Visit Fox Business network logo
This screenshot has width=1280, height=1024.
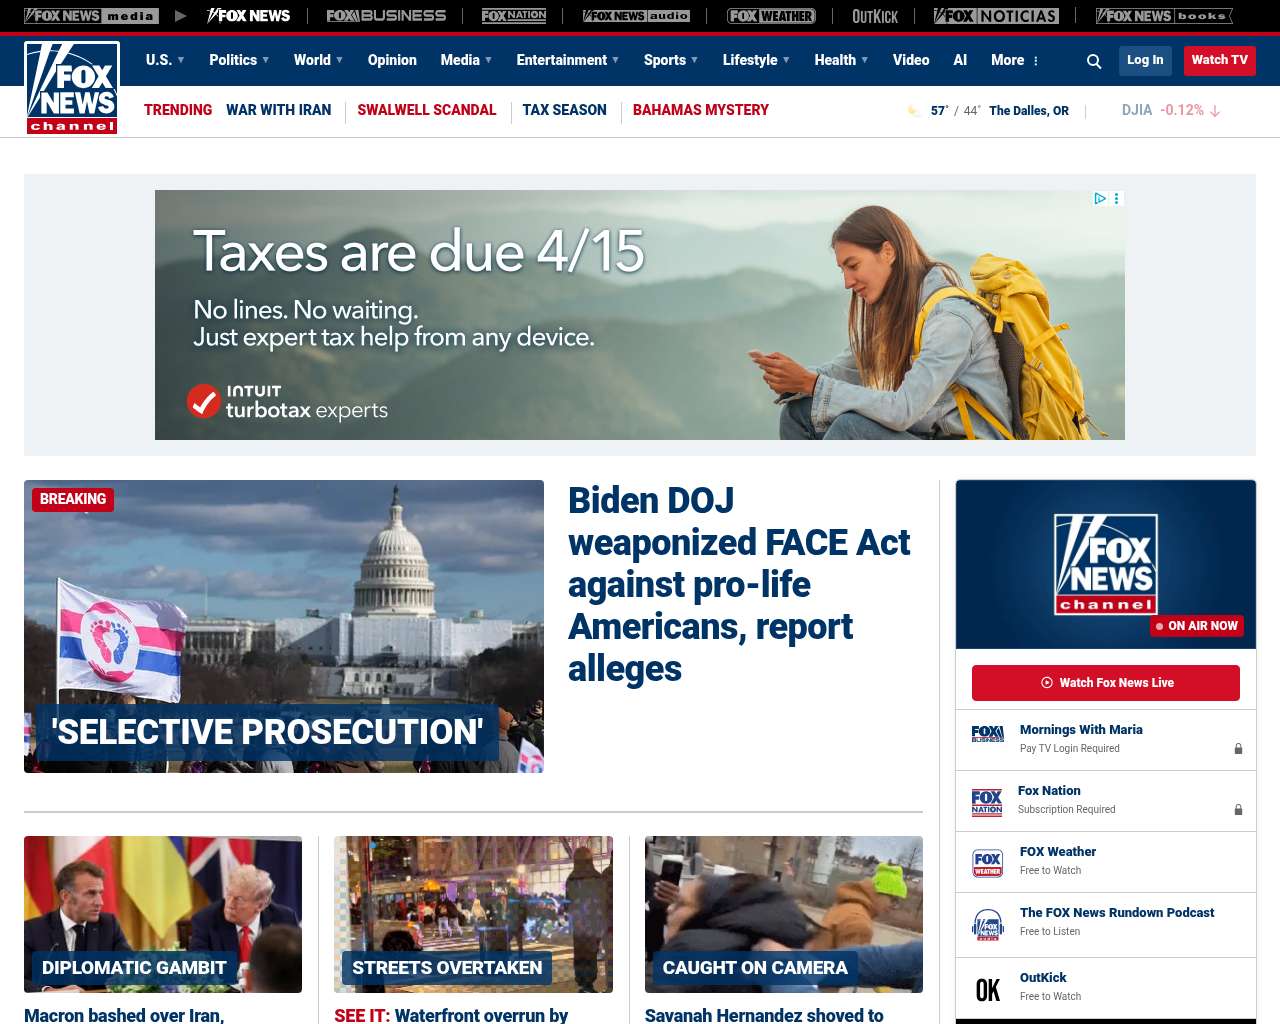click(x=386, y=16)
